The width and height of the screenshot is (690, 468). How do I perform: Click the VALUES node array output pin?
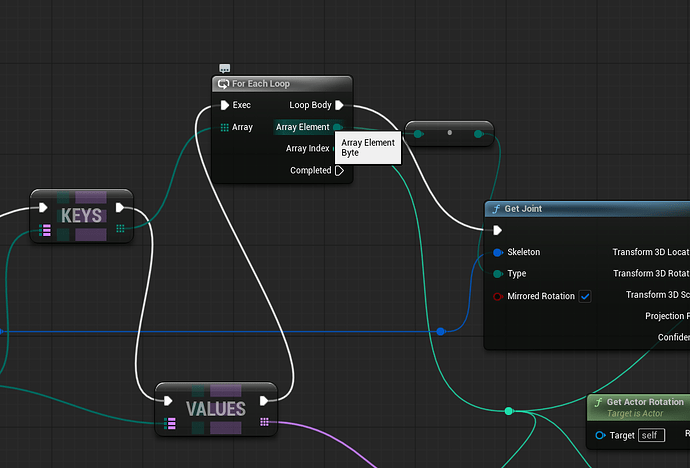coord(264,422)
